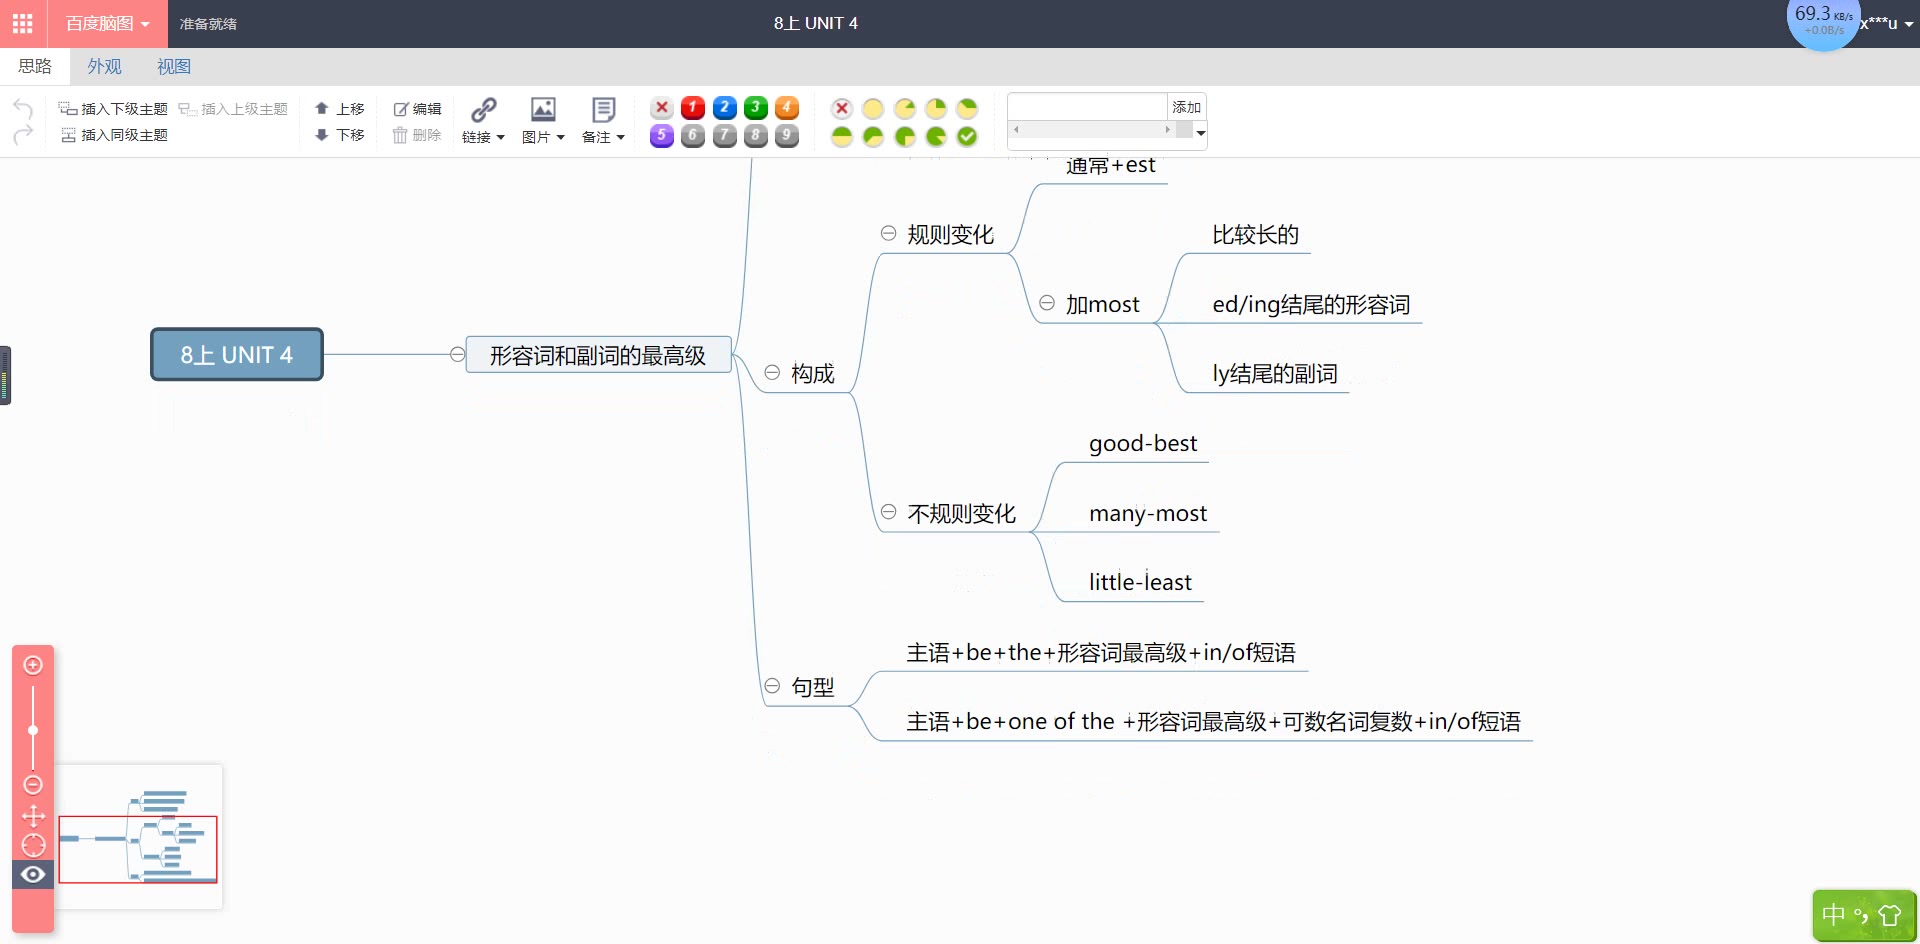1920x944 pixels.
Task: Click the network speed 69.3 KB/s widget
Action: click(x=1822, y=20)
